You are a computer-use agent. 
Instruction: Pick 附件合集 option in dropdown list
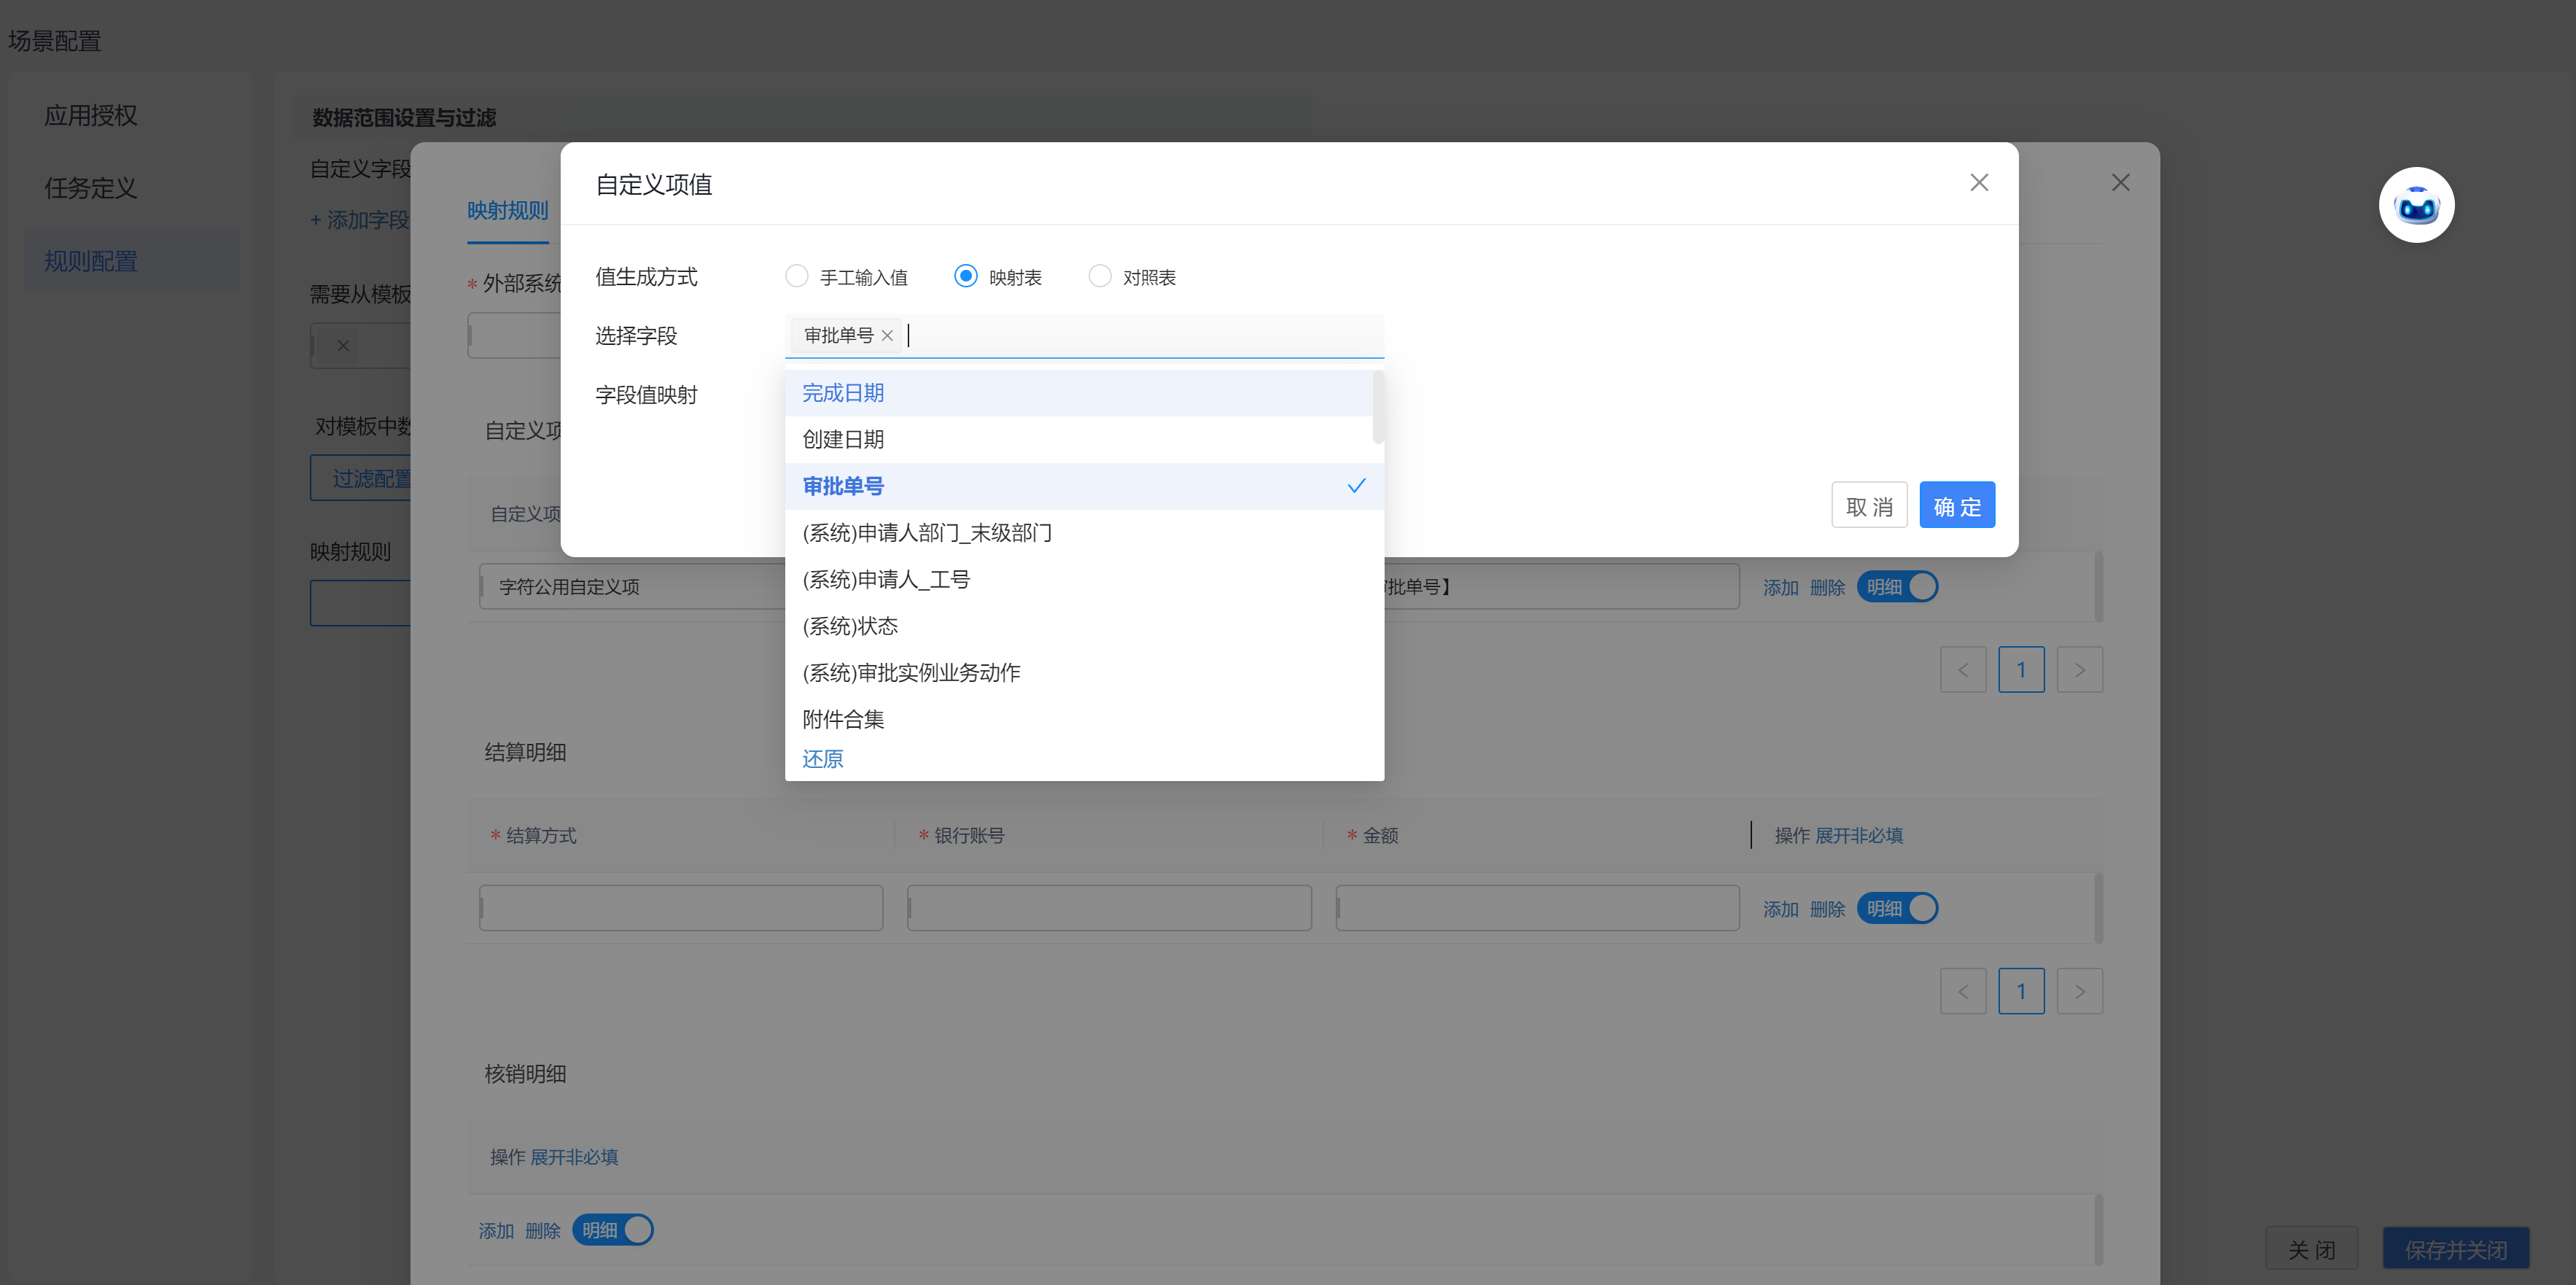843,719
